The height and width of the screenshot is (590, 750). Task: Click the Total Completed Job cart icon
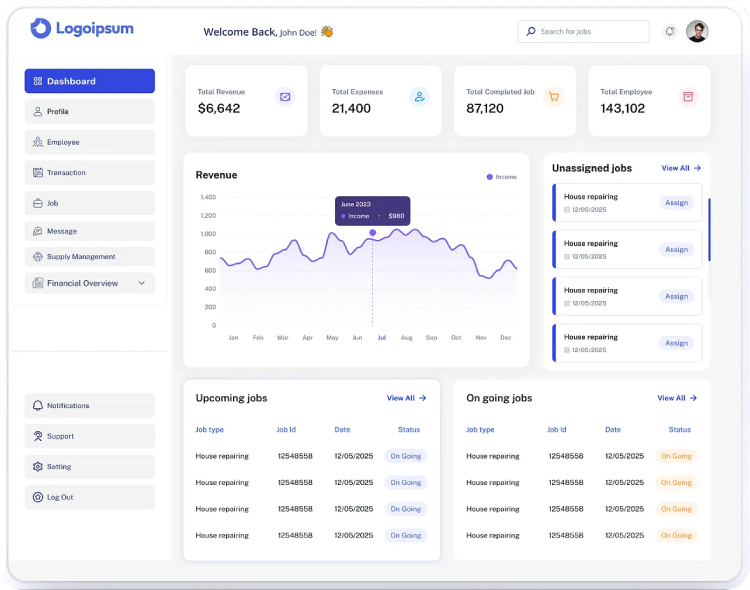(553, 97)
